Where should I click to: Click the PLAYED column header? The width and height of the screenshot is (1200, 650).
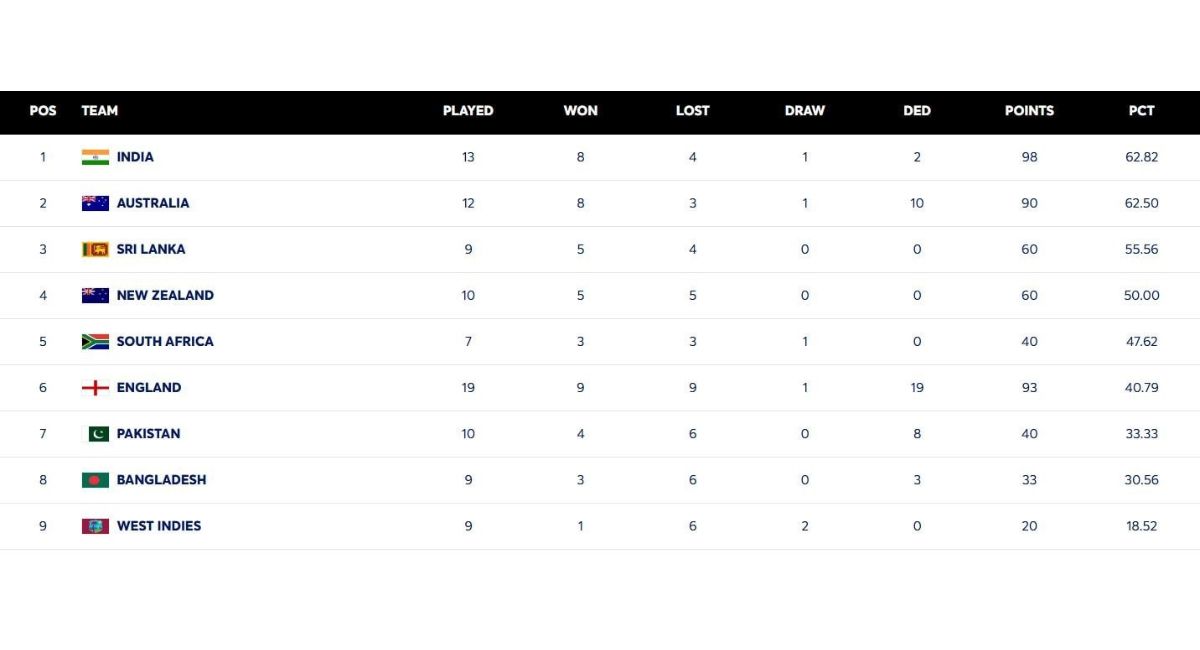(468, 111)
